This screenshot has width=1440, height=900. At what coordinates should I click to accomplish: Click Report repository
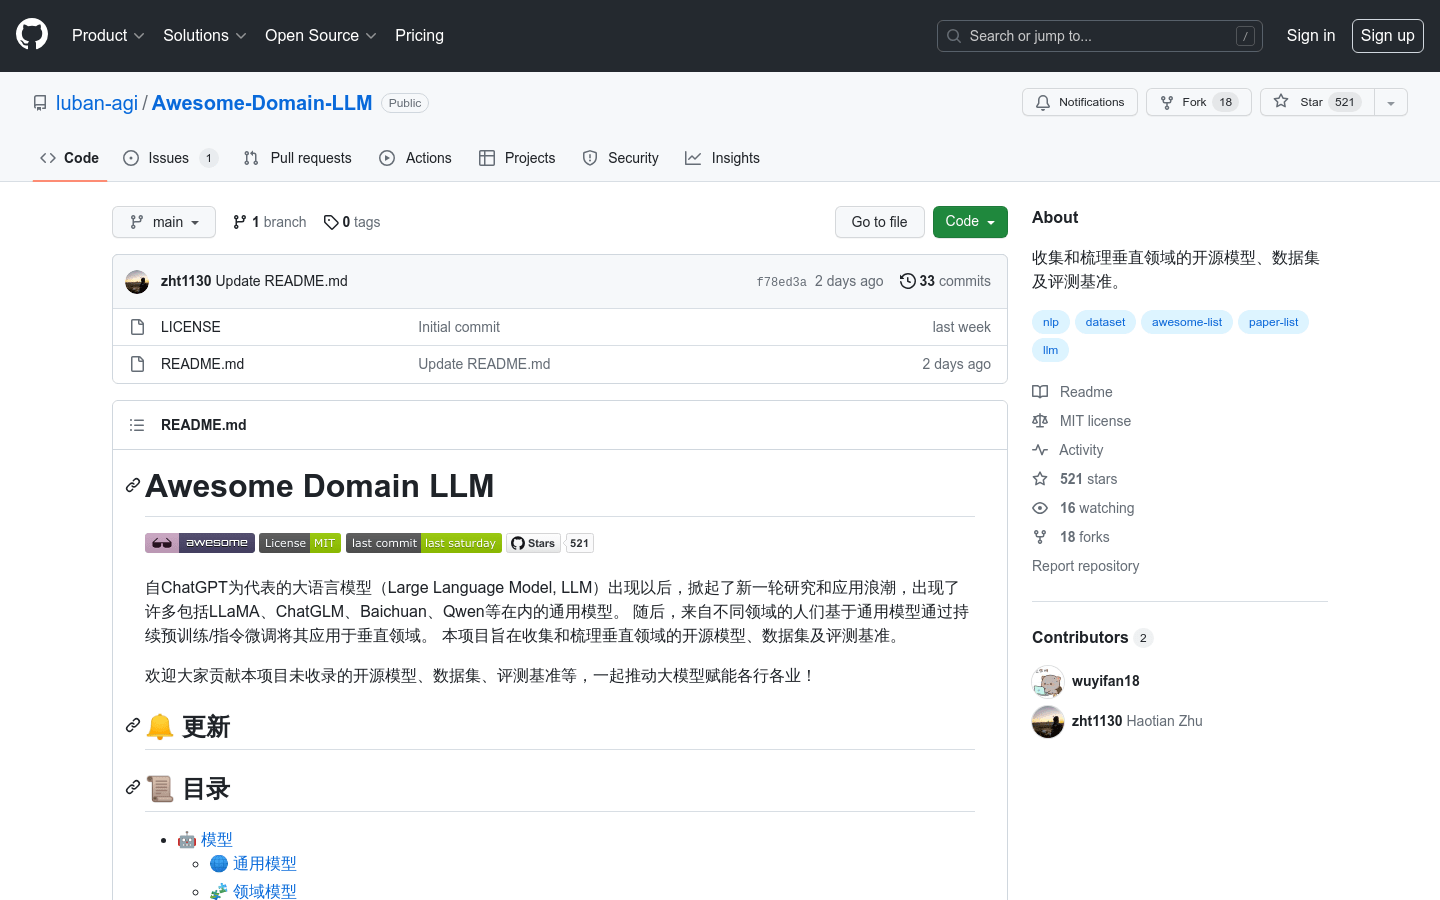tap(1085, 566)
